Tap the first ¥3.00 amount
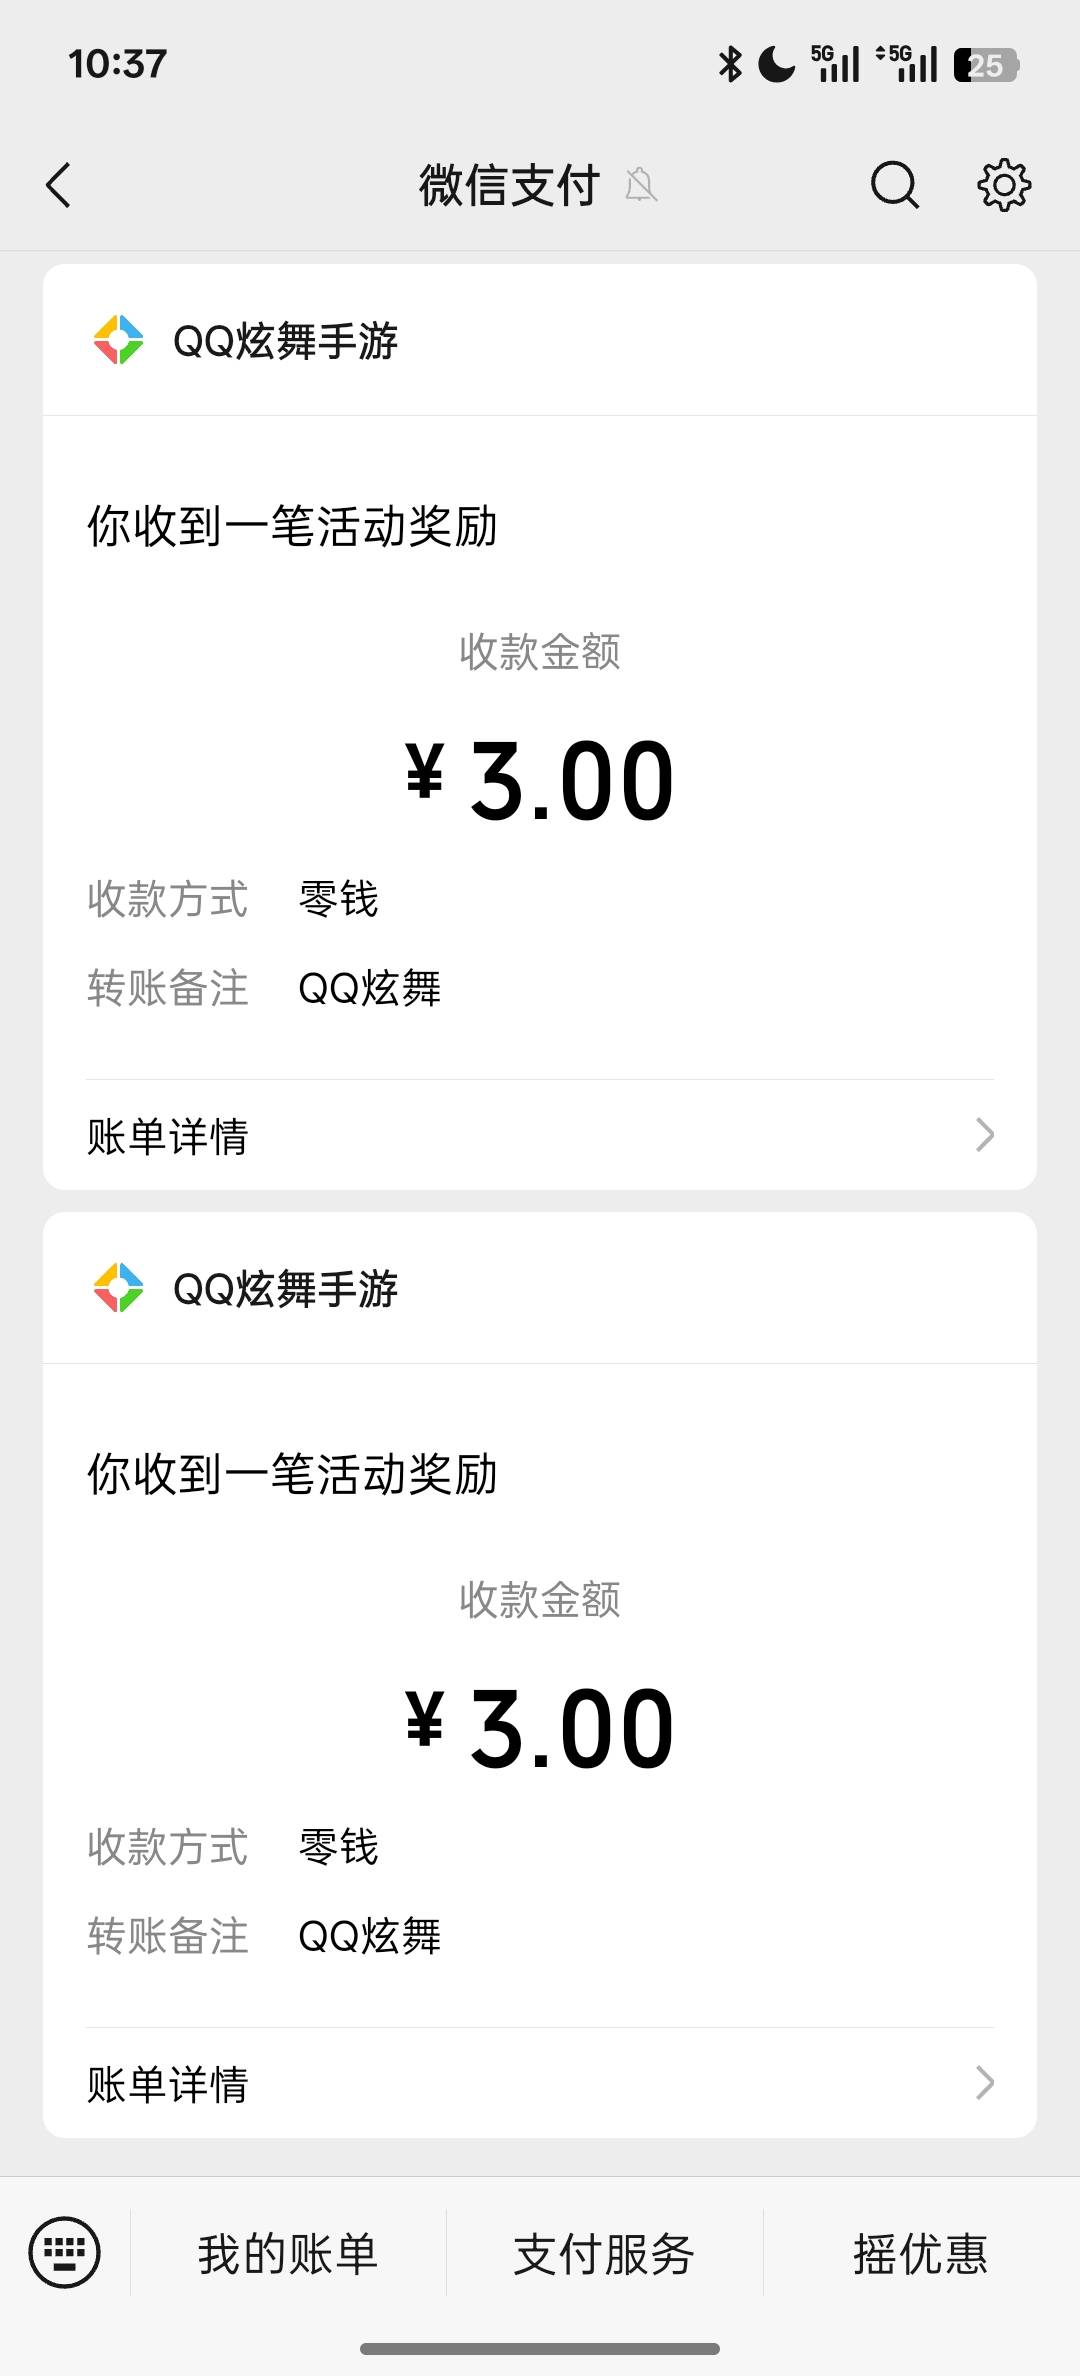The height and width of the screenshot is (2376, 1080). point(540,781)
